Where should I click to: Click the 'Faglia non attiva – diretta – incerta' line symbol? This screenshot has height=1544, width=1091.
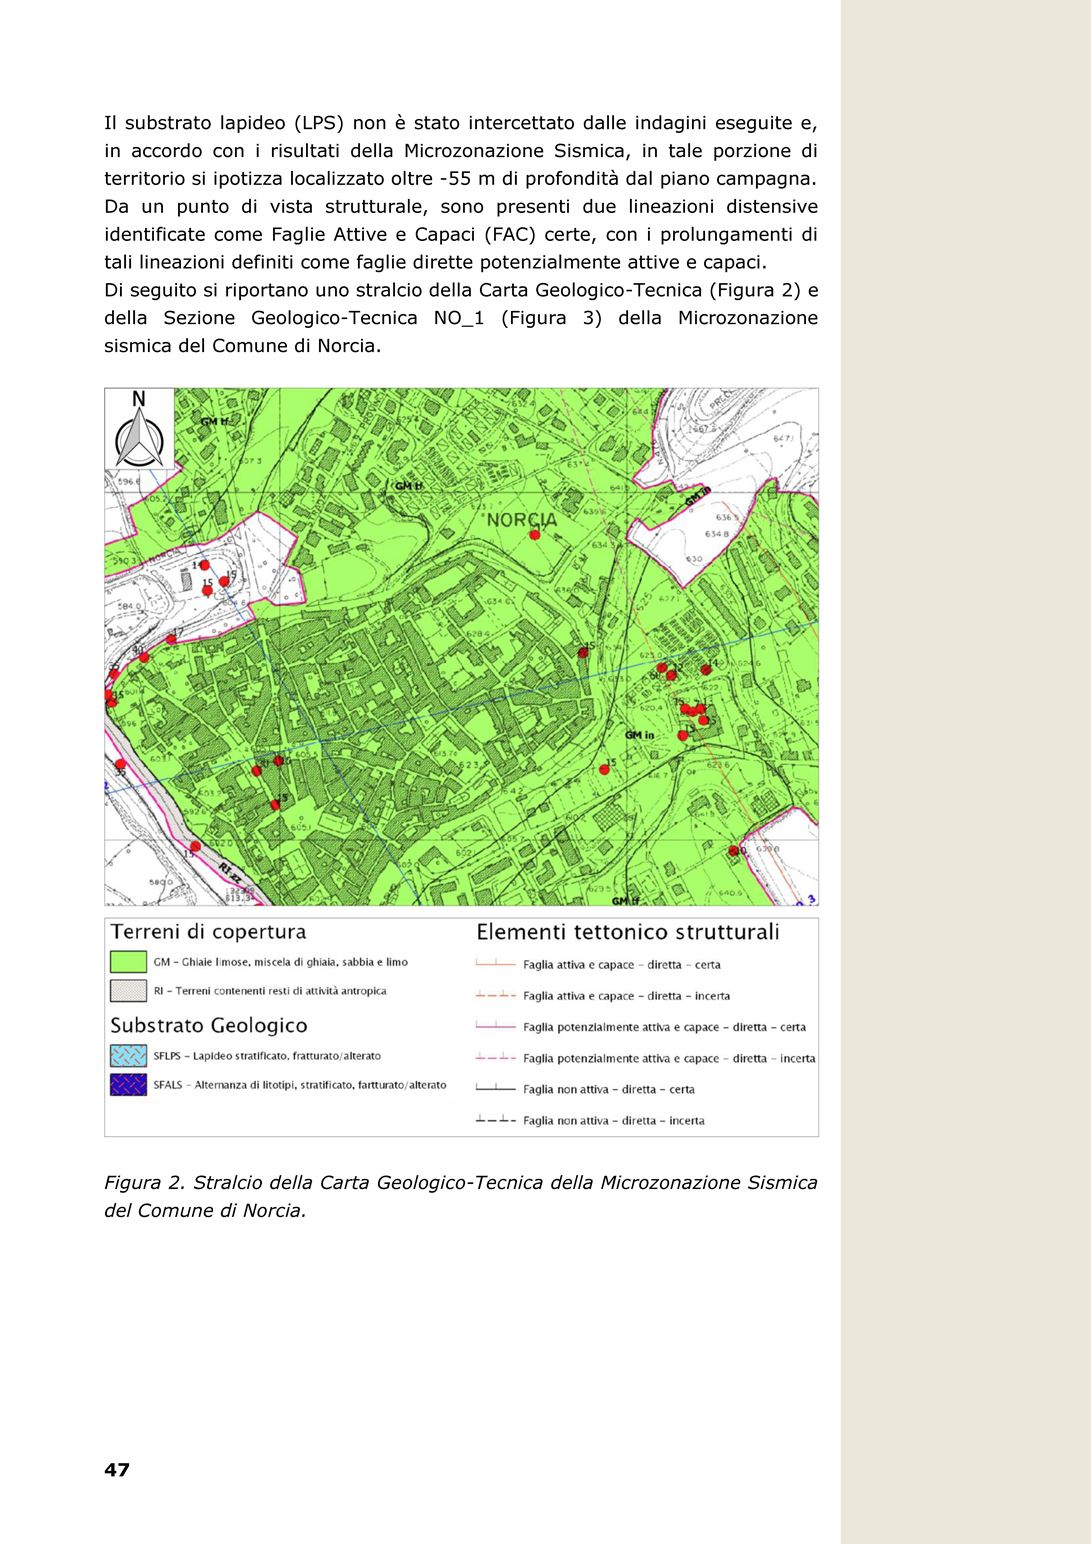(x=495, y=1120)
